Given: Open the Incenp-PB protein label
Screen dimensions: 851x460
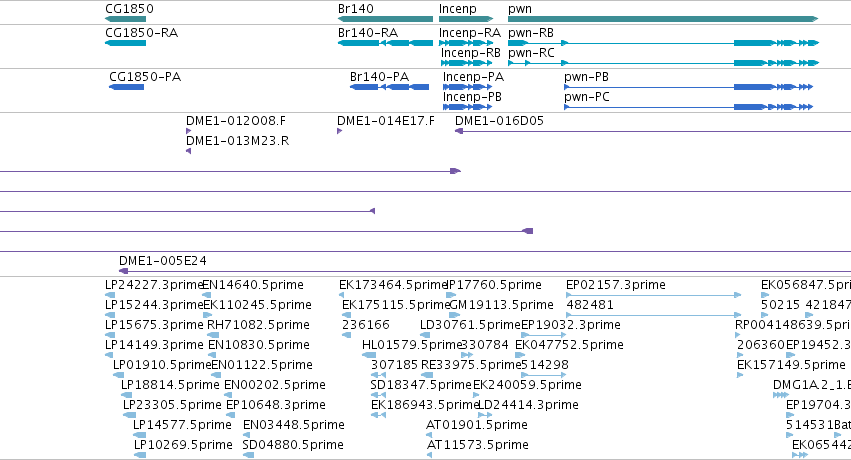Looking at the screenshot, I should pos(472,97).
